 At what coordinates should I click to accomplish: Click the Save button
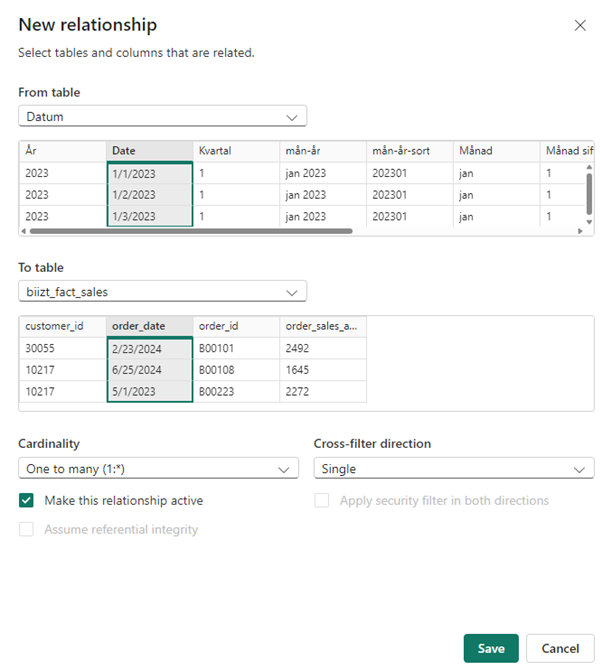pyautogui.click(x=490, y=648)
